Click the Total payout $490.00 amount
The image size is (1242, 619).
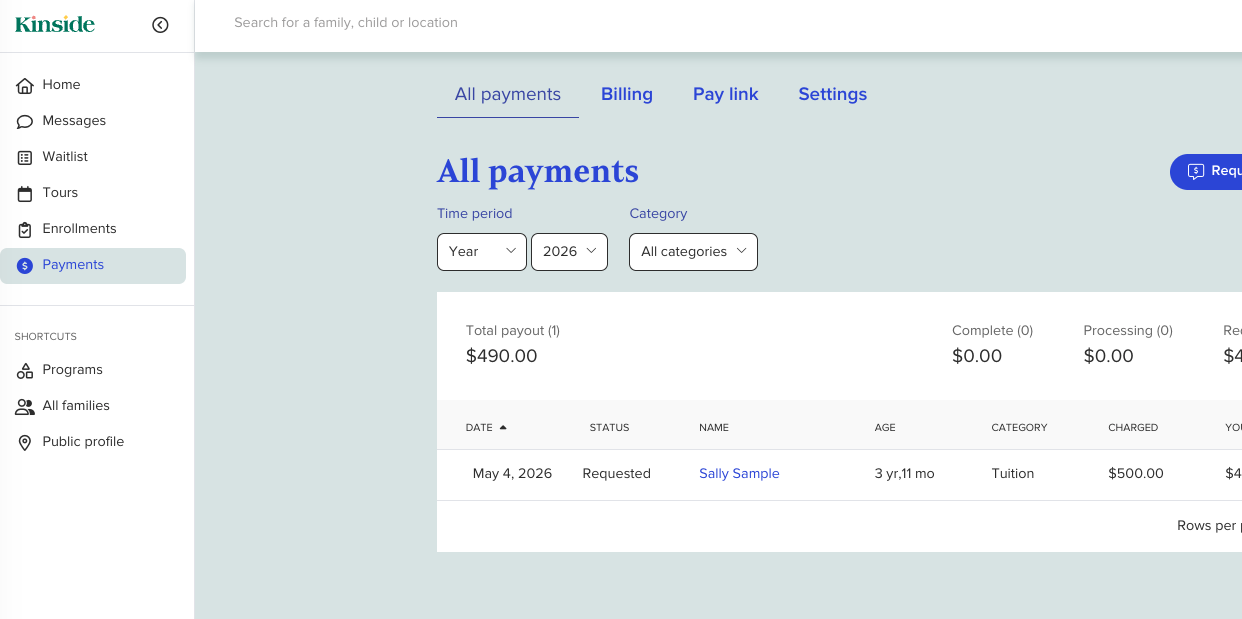502,356
